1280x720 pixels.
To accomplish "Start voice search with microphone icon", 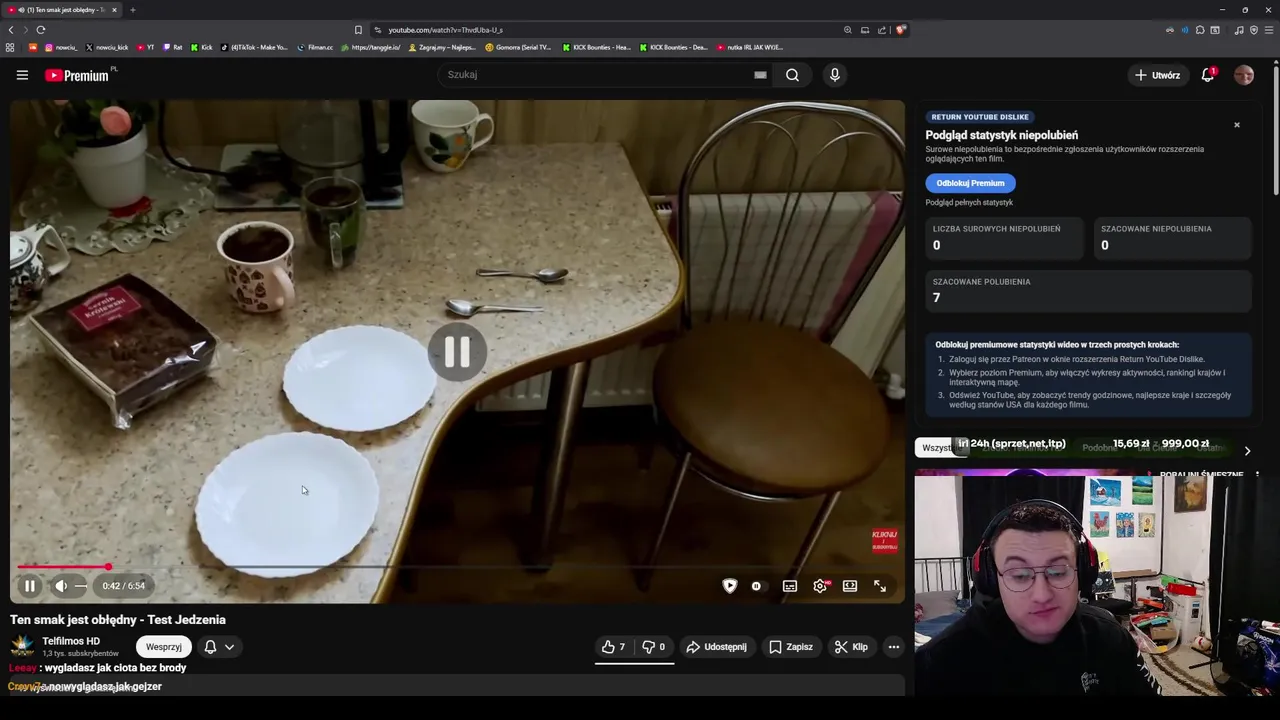I will pyautogui.click(x=835, y=75).
